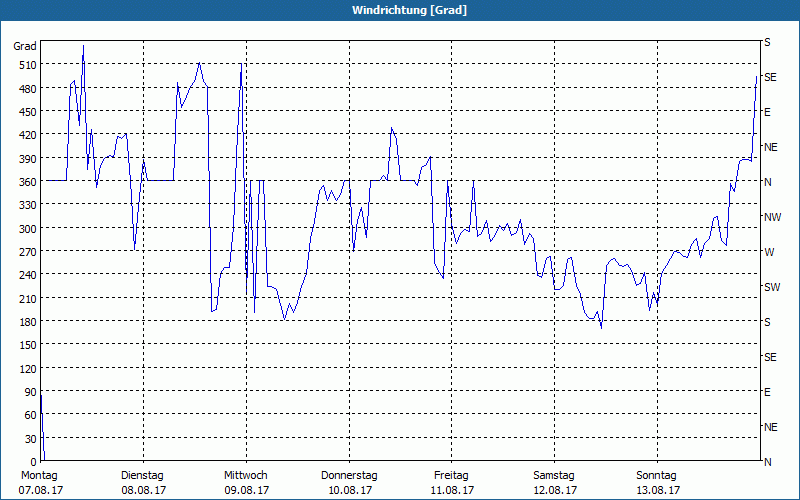Click the 510 value on the degree axis

(x=28, y=65)
